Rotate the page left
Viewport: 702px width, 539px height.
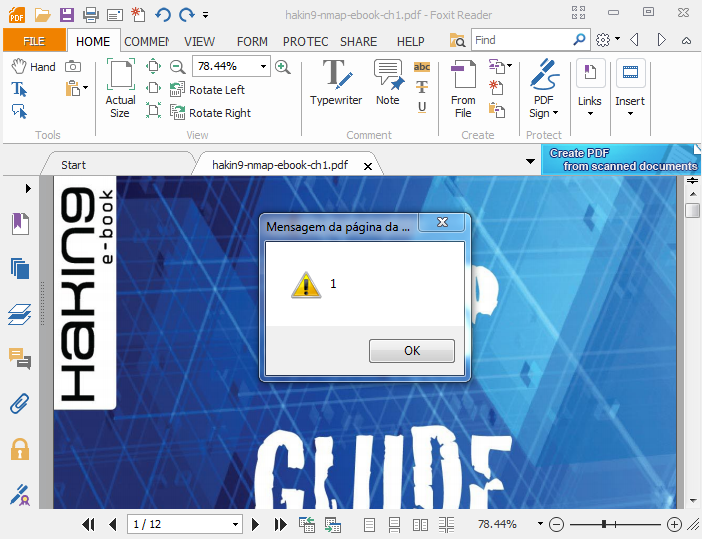pos(207,90)
